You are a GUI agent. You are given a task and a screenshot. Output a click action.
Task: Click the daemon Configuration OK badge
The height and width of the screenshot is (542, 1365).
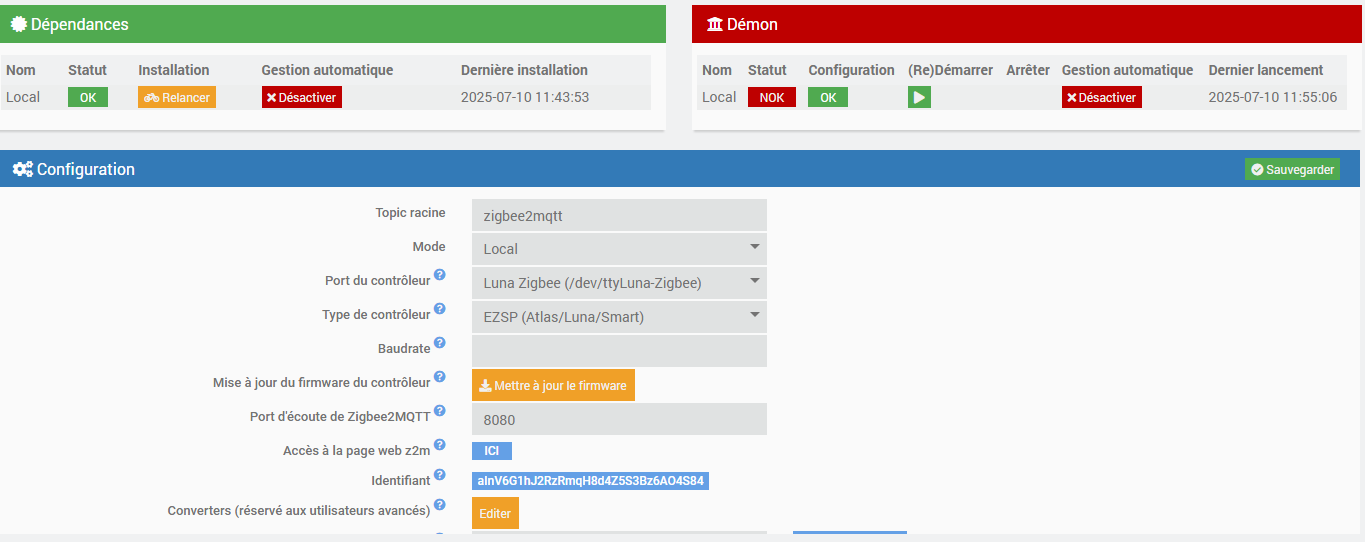828,97
